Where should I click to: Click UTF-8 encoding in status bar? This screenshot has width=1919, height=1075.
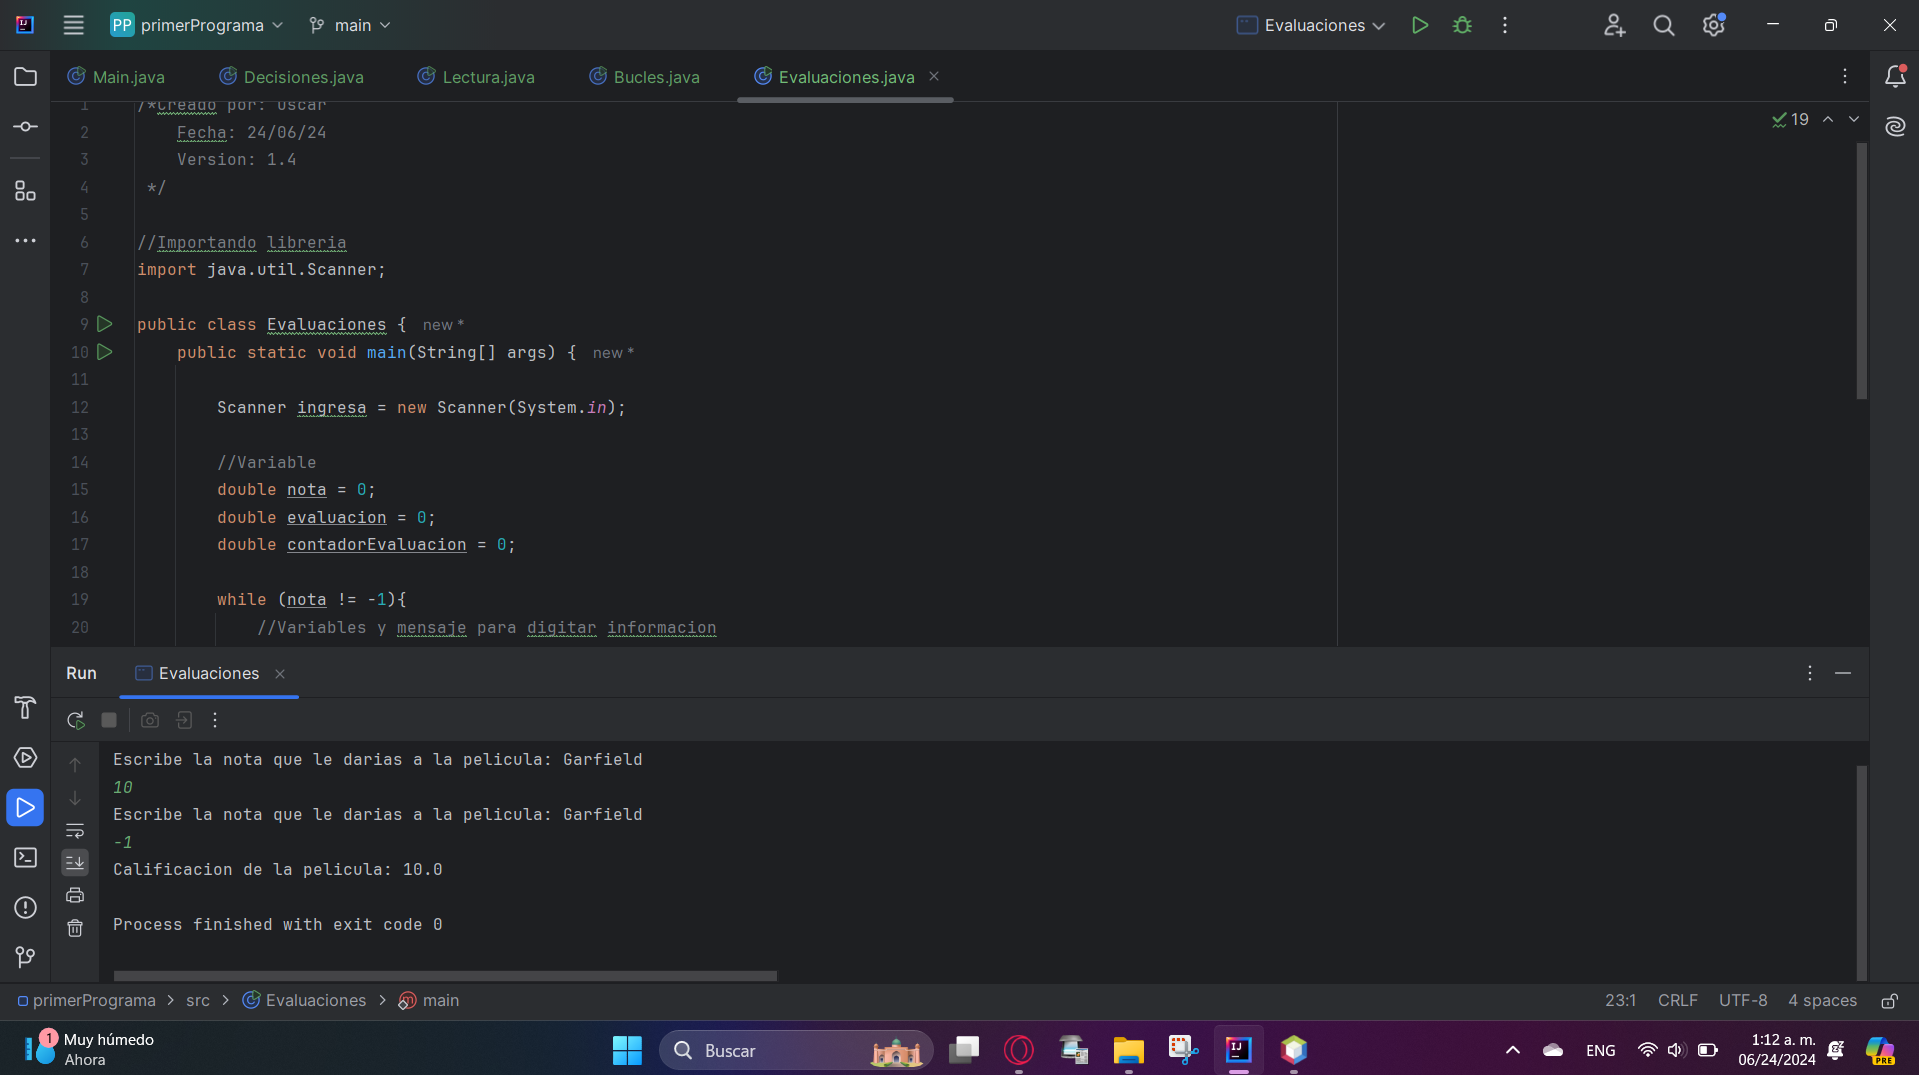(x=1742, y=1001)
